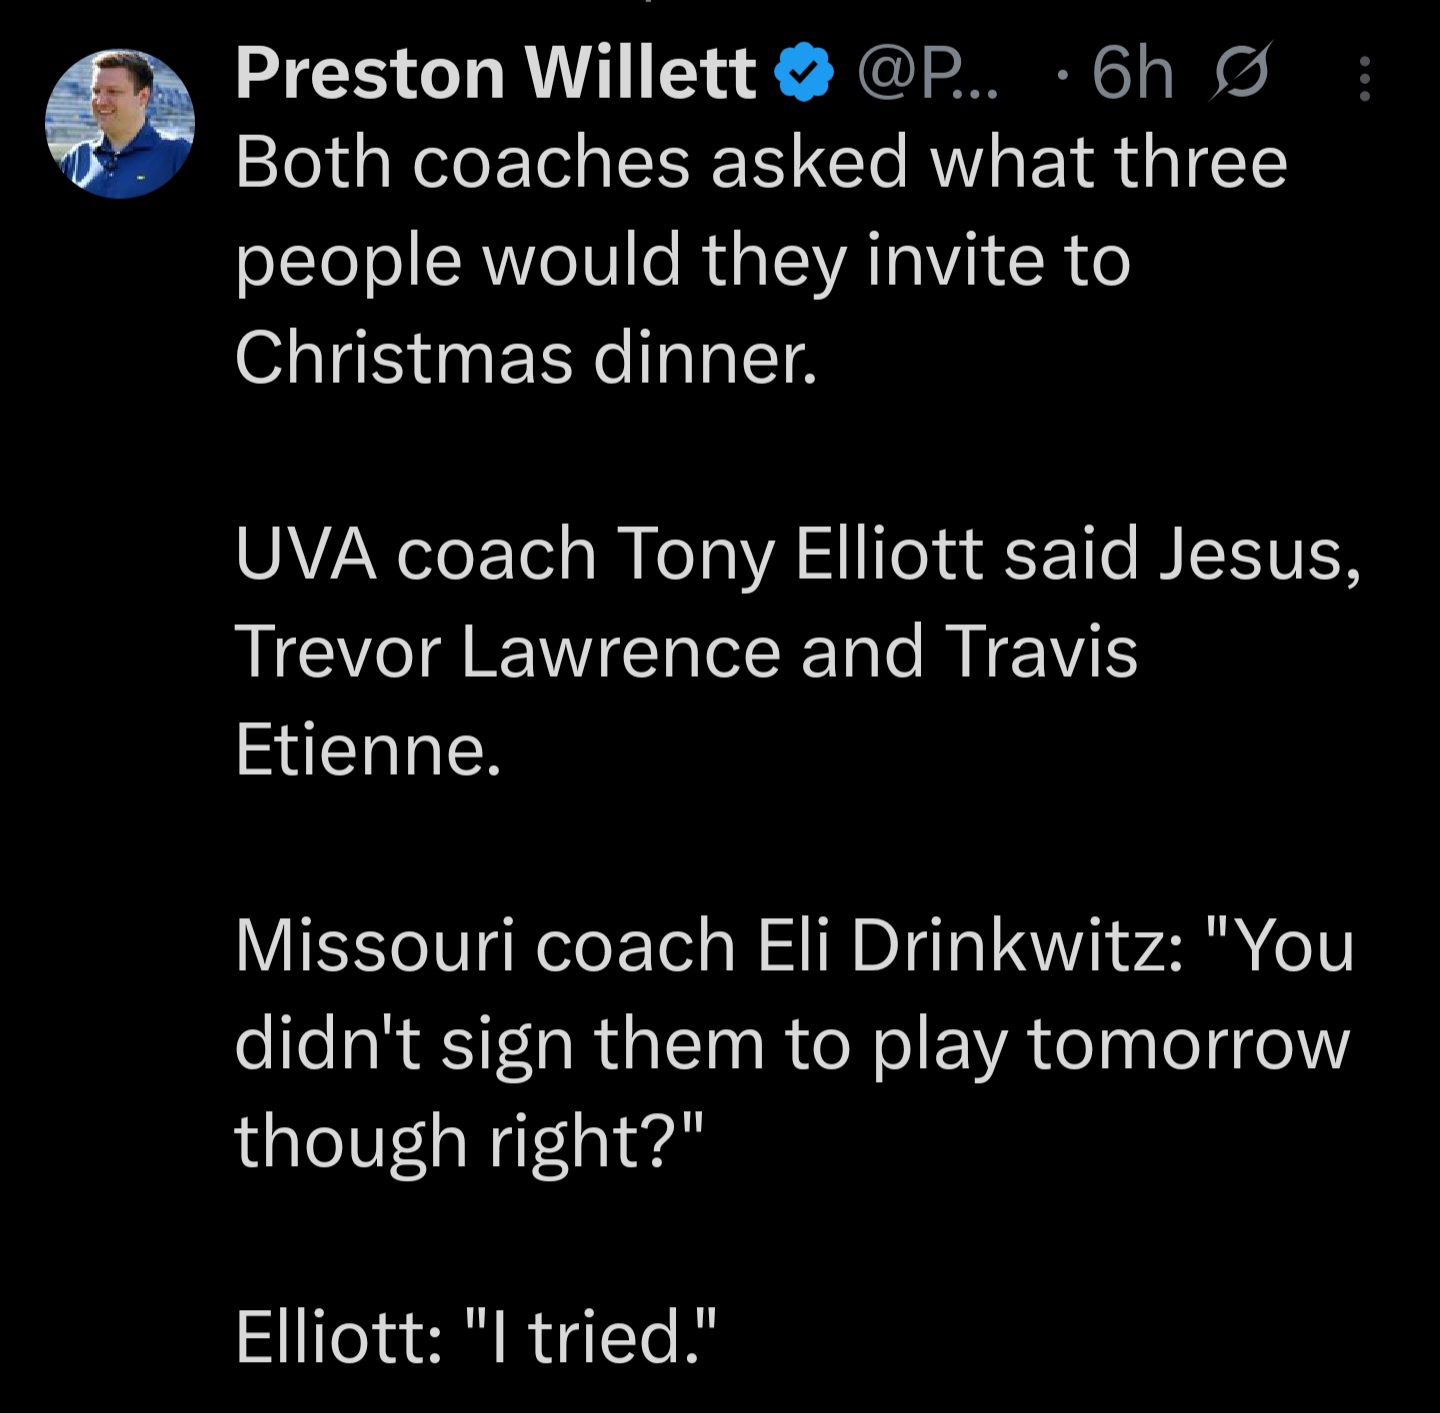Click the "though right?" text
The height and width of the screenshot is (1413, 1440).
pyautogui.click(x=470, y=1142)
